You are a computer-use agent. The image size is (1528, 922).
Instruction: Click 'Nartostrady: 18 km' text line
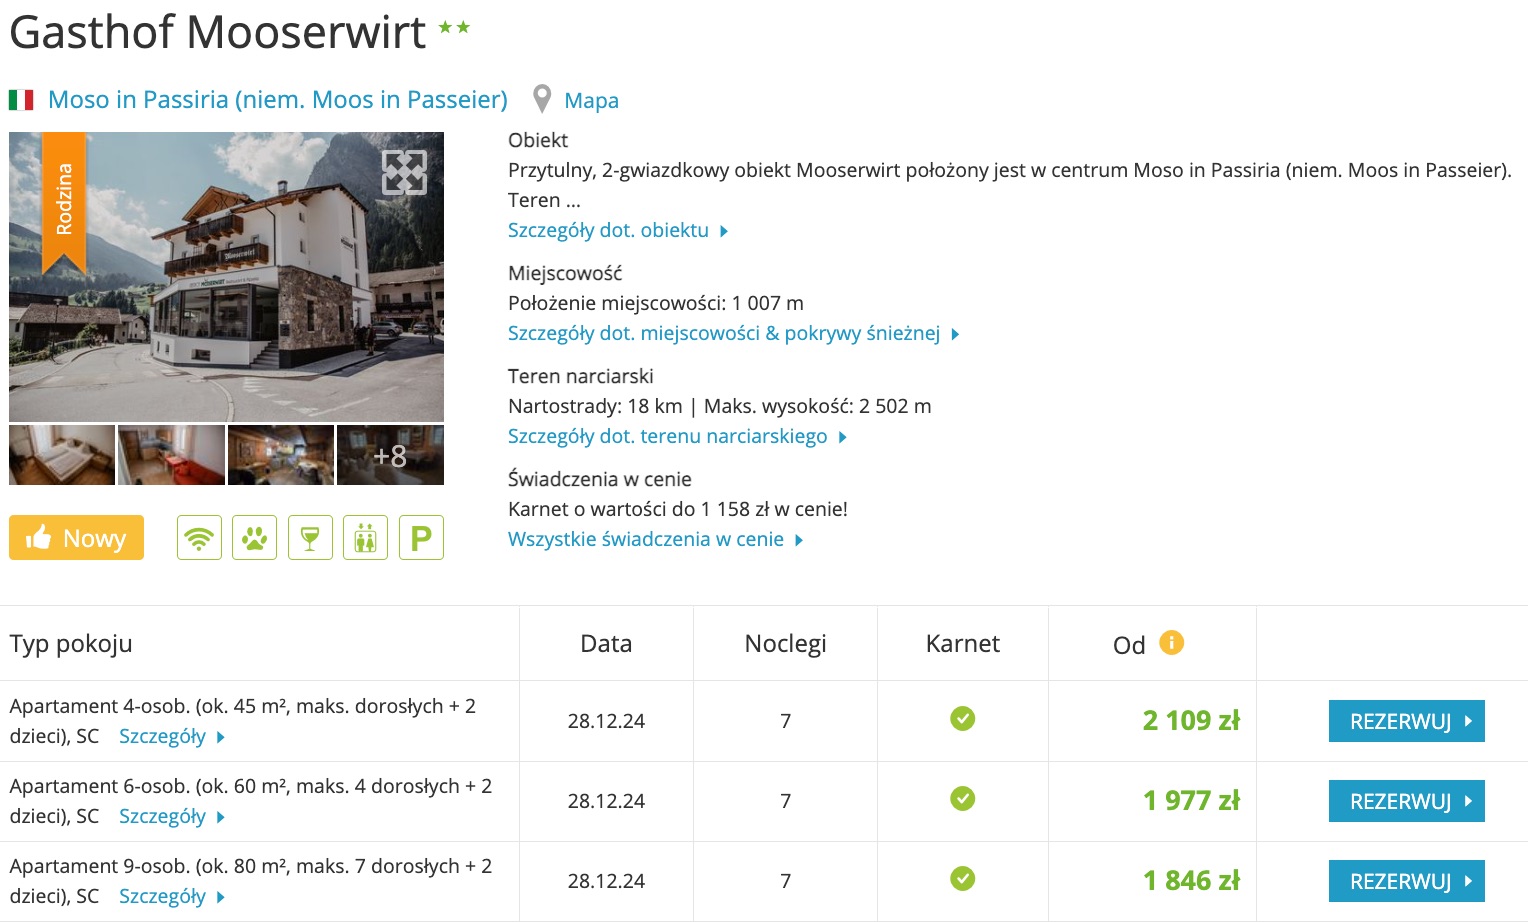point(595,406)
